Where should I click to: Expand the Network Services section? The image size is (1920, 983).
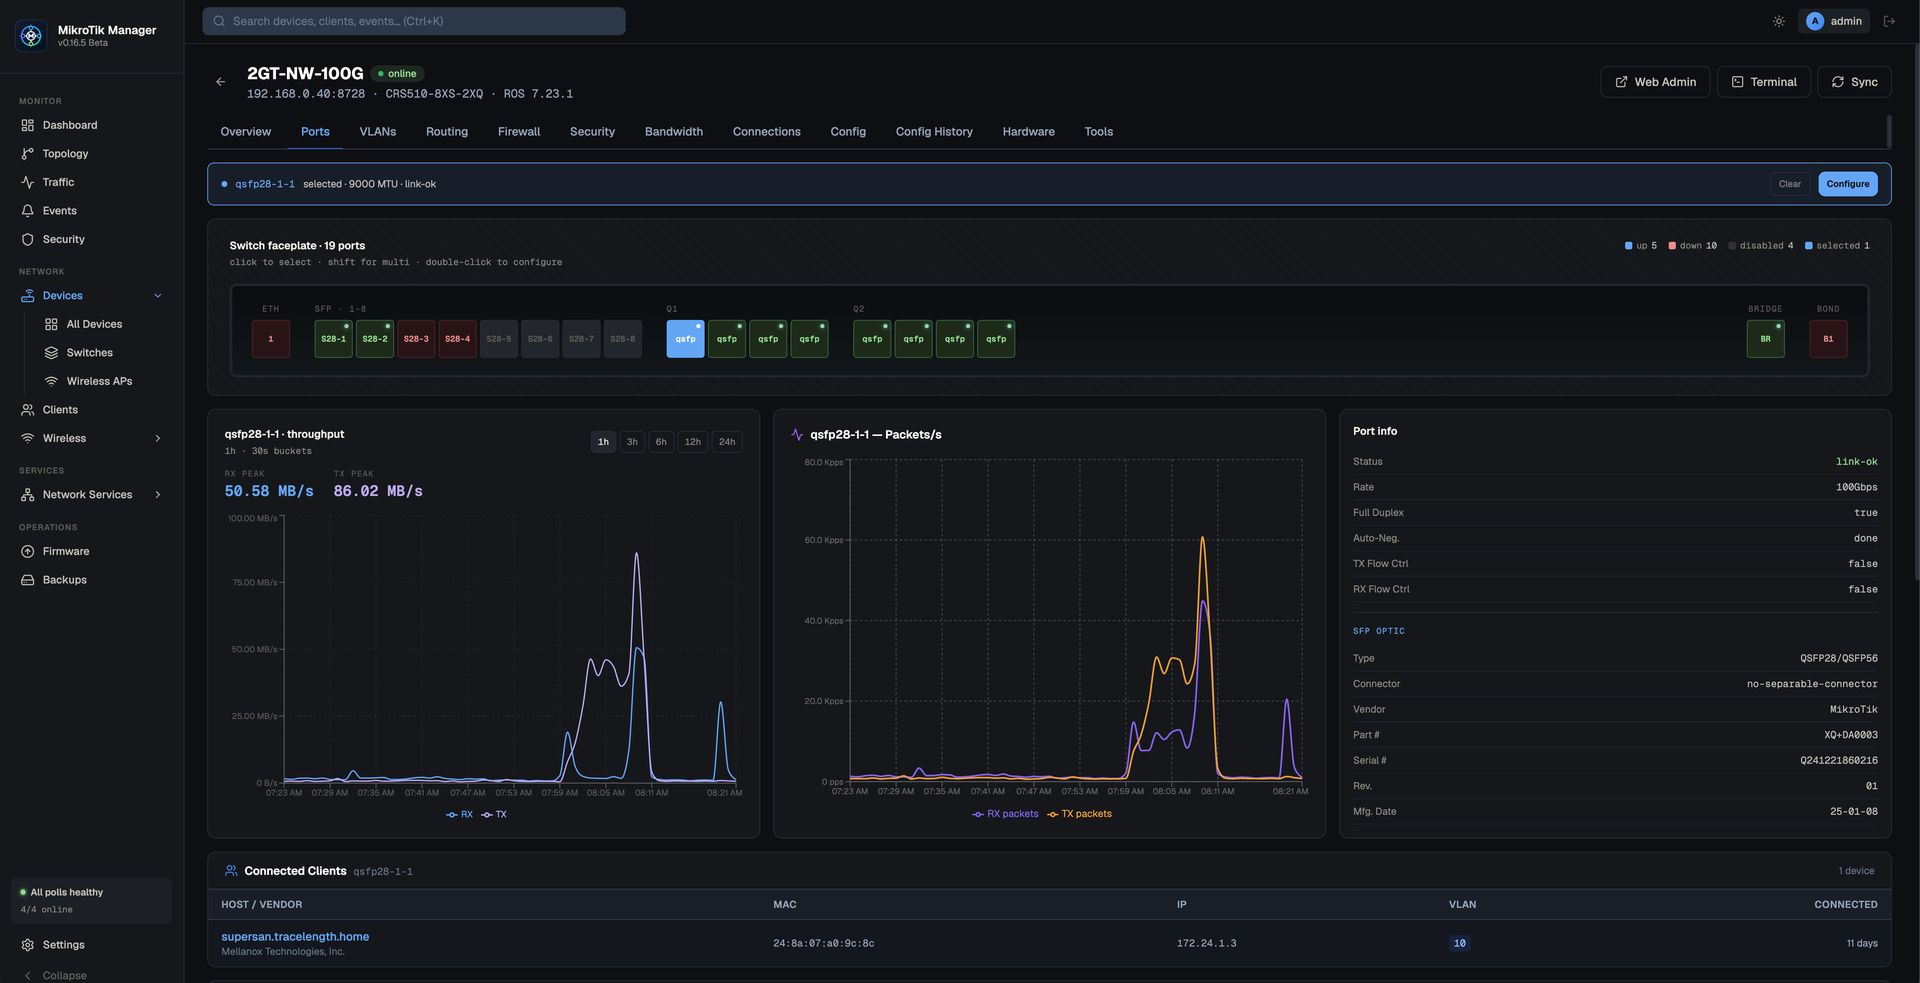pos(157,495)
